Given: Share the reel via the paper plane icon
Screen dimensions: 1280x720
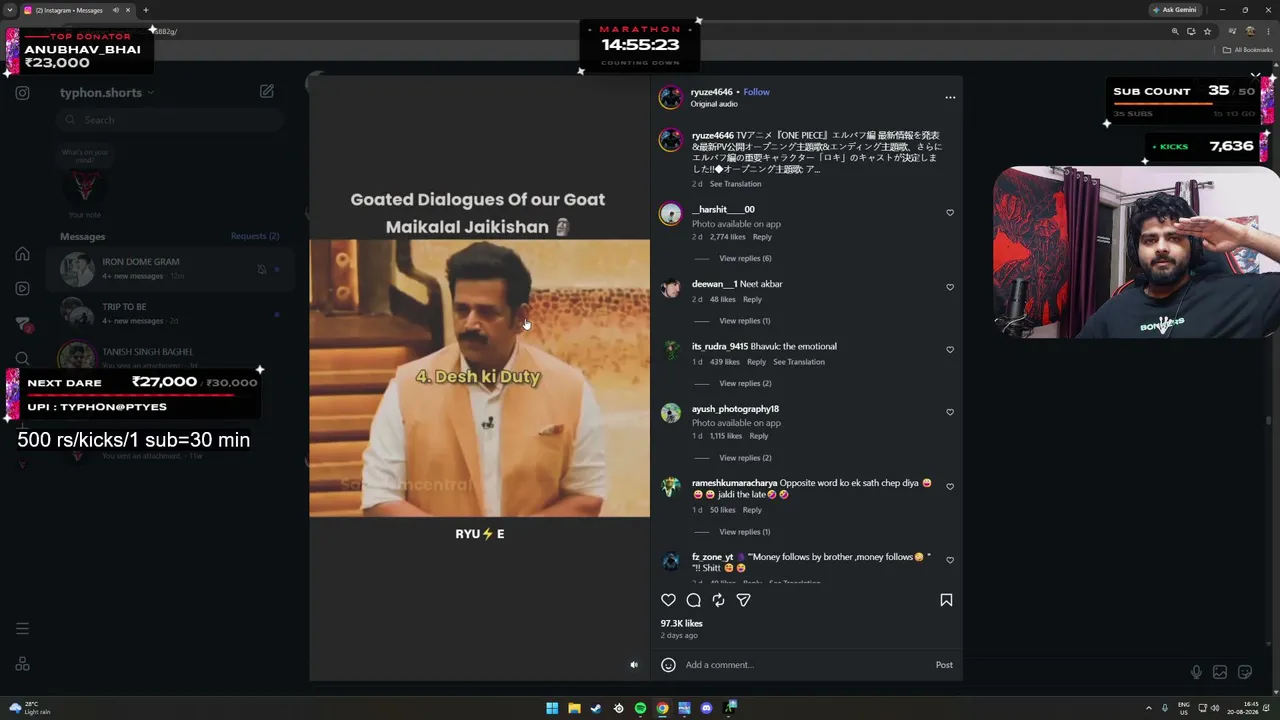Looking at the screenshot, I should coord(743,600).
